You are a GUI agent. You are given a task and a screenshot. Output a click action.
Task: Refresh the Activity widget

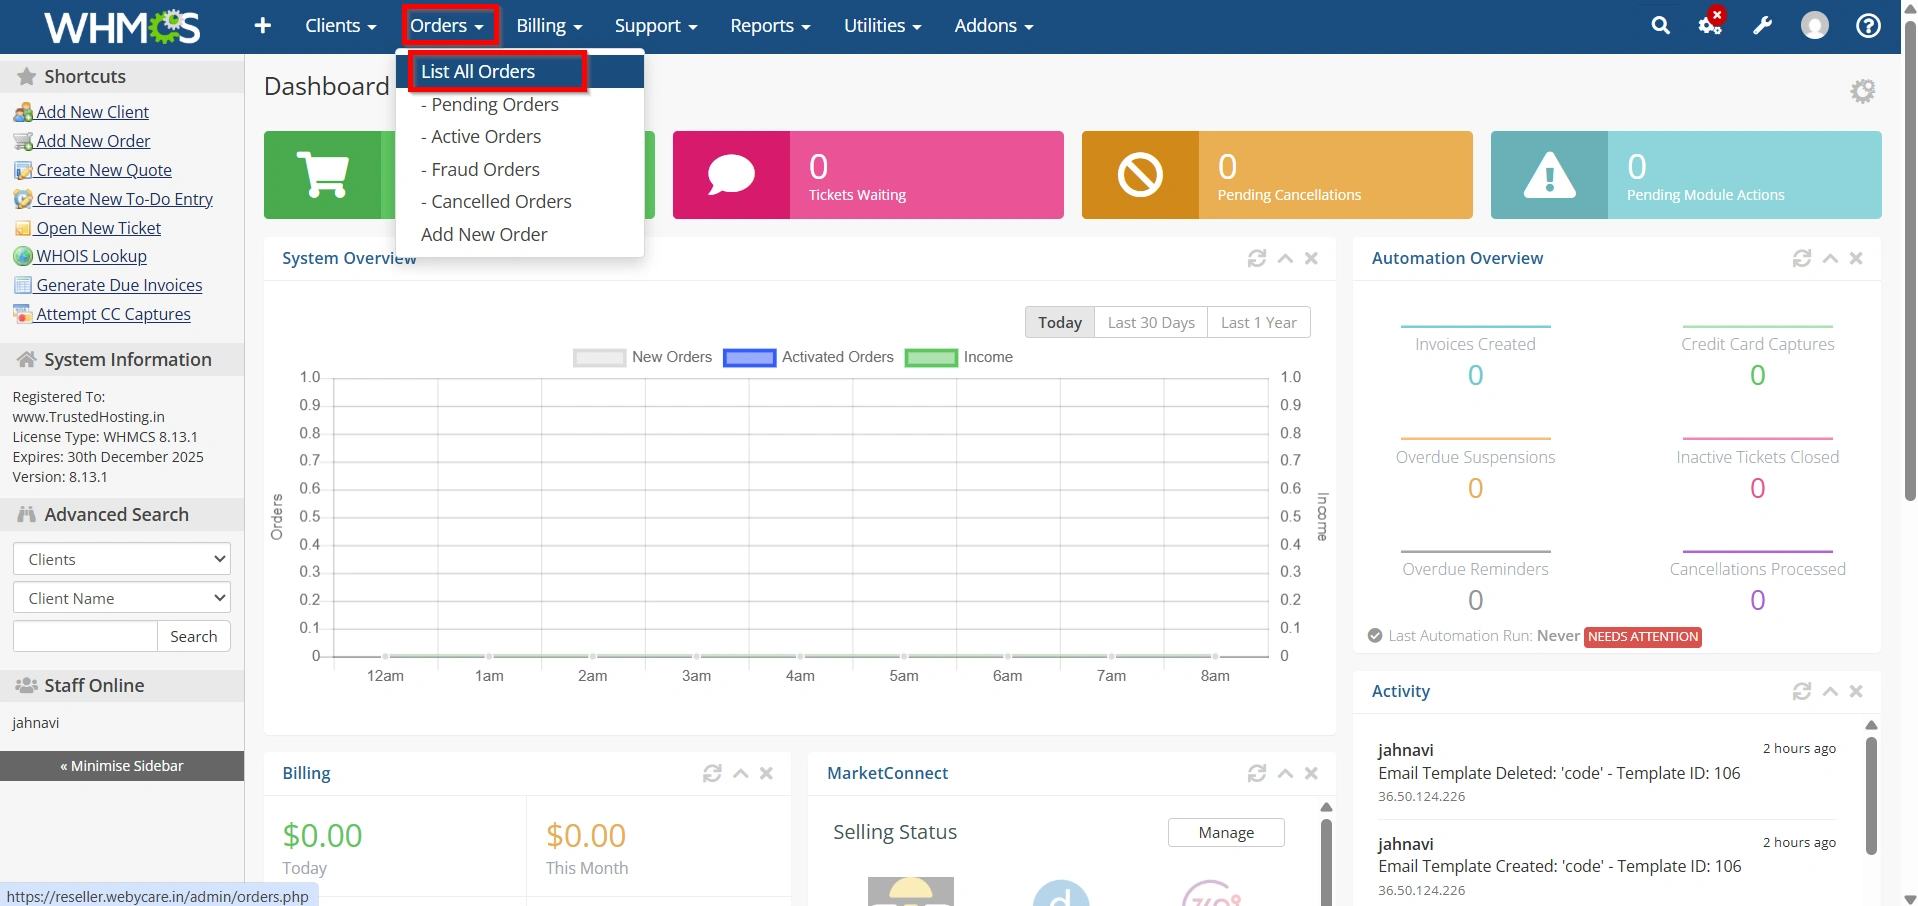tap(1802, 691)
